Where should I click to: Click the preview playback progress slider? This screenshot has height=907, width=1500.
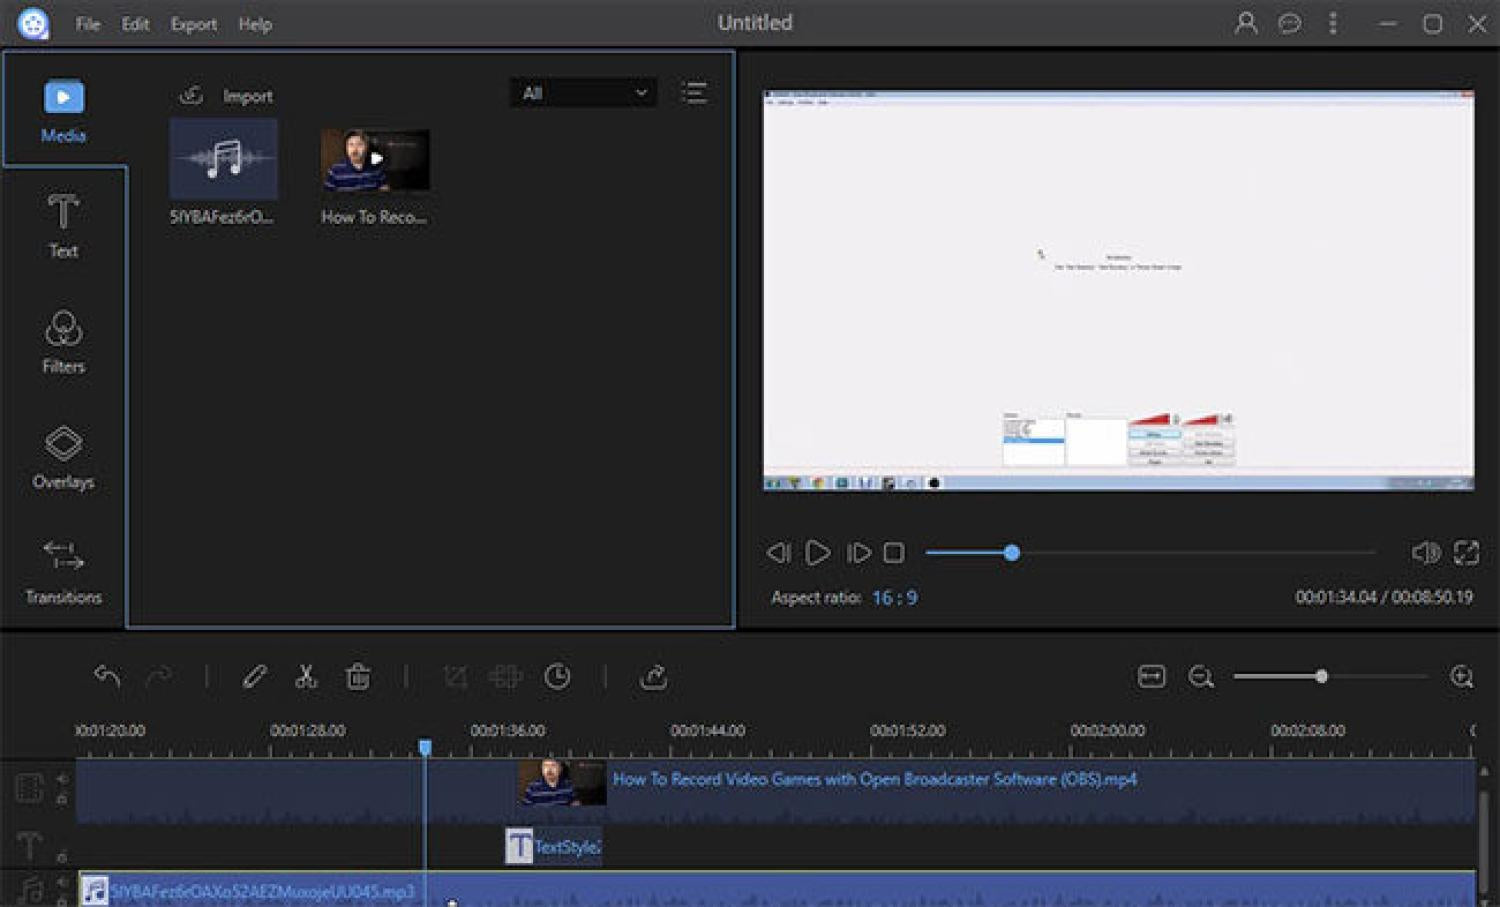[x=1150, y=553]
